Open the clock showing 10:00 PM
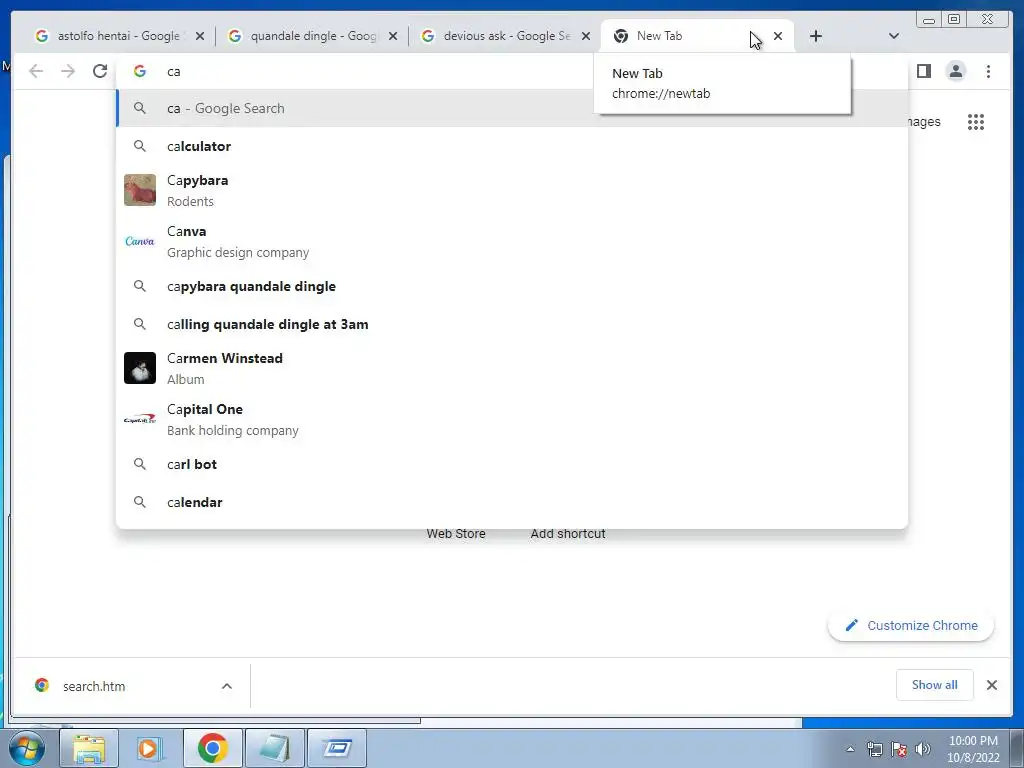This screenshot has height=768, width=1024. click(x=973, y=749)
